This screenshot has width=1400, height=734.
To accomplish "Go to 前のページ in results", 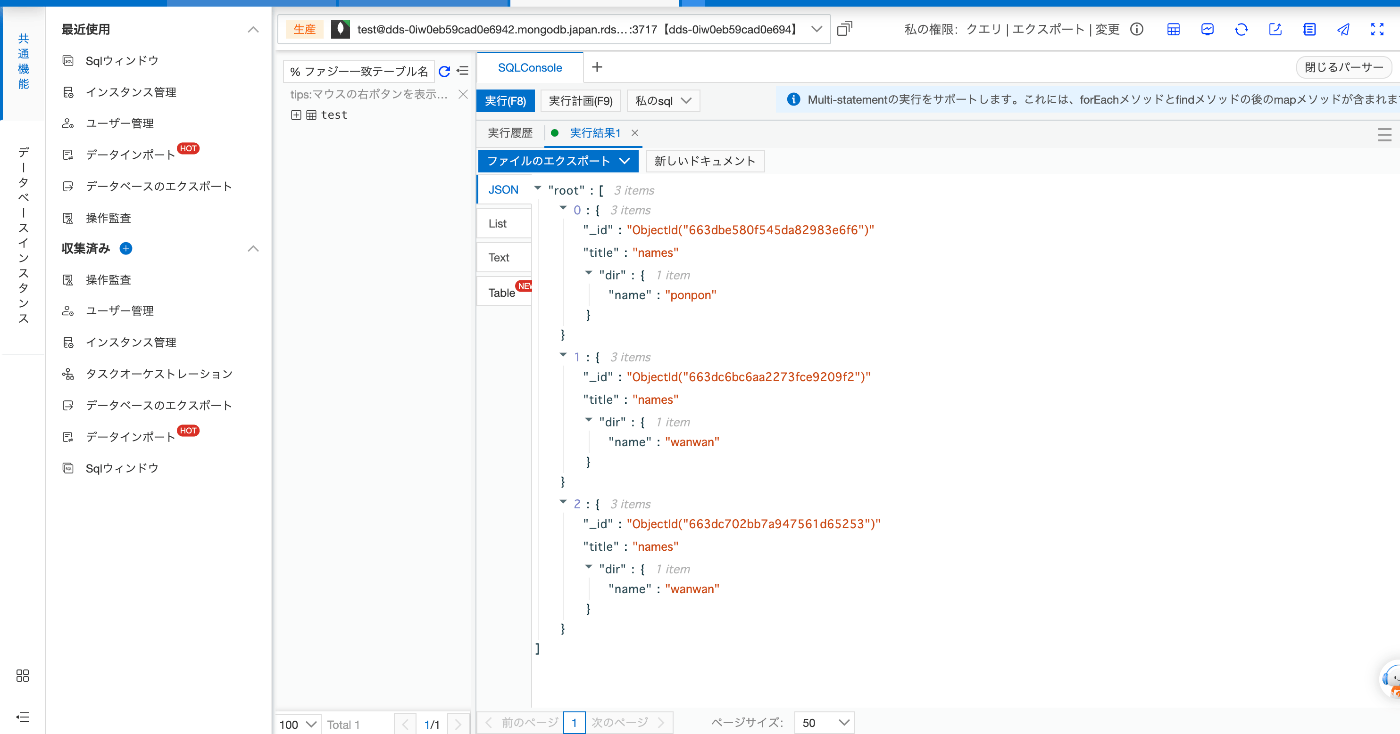I will click(x=520, y=722).
